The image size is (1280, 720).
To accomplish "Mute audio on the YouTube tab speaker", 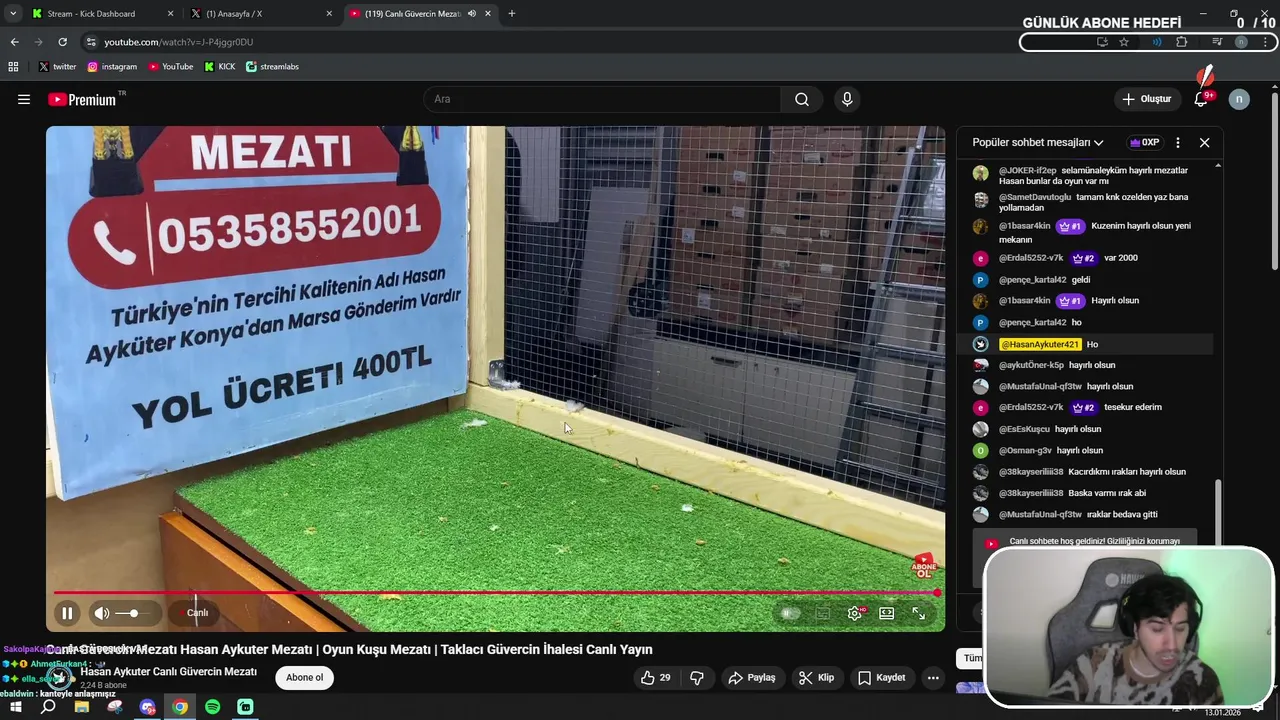I will point(471,14).
